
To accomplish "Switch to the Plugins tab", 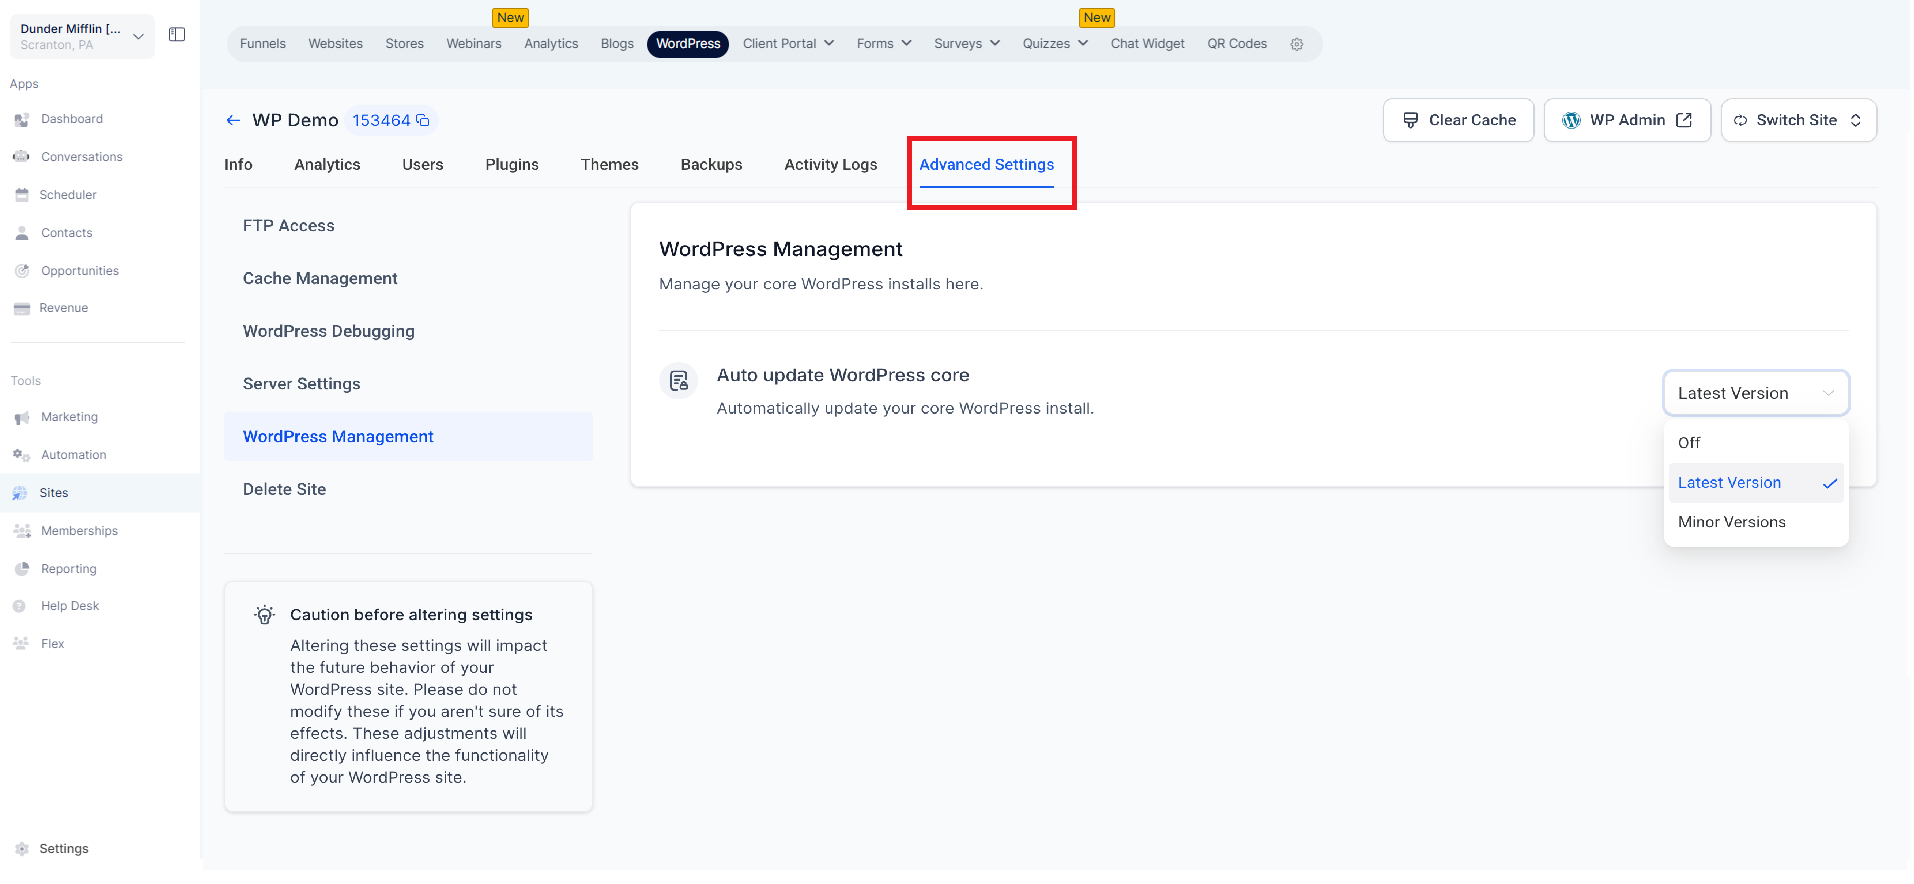I will 512,165.
